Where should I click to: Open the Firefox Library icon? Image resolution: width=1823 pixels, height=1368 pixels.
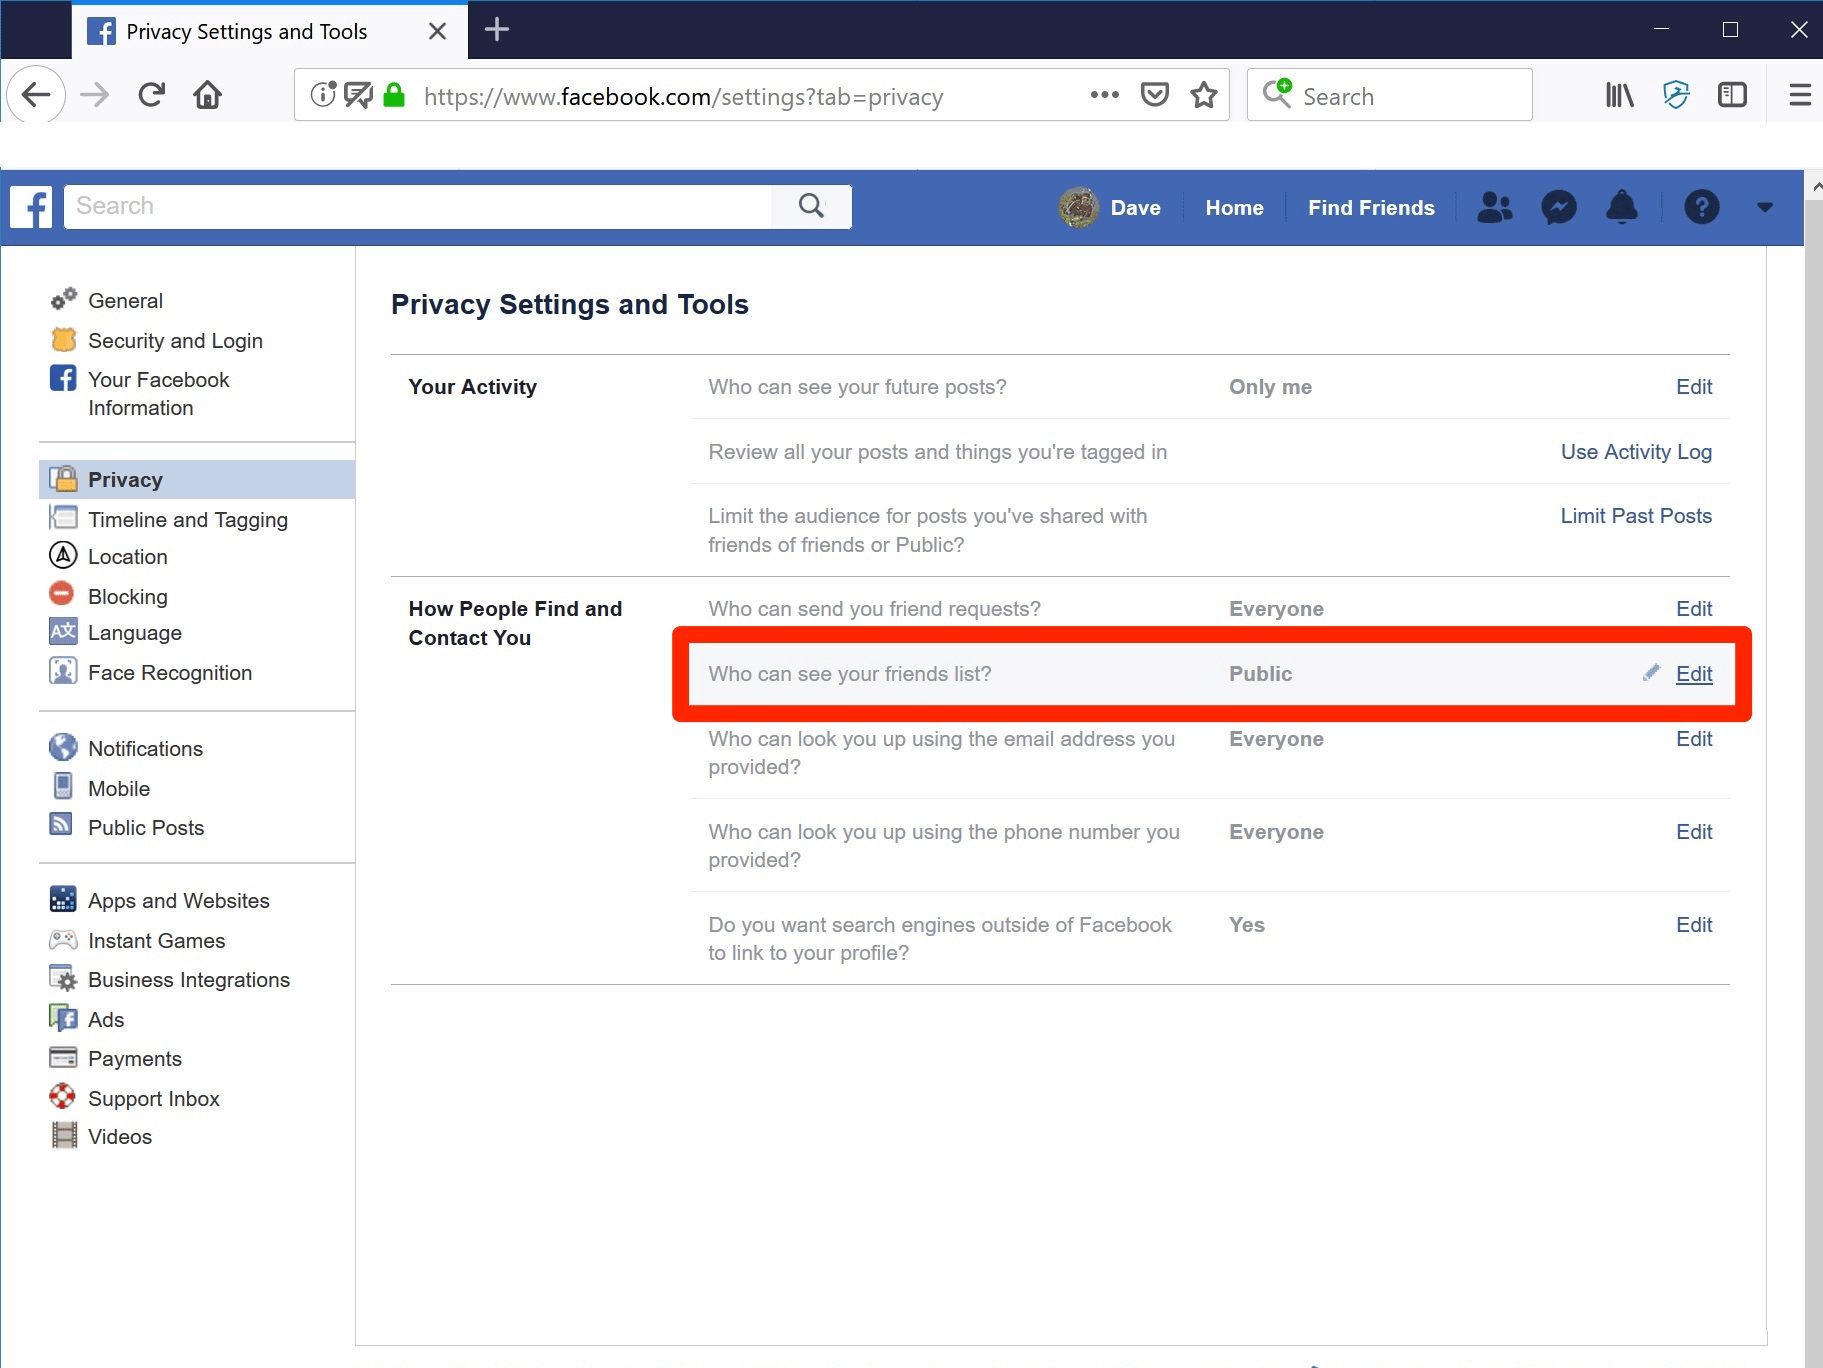[1619, 95]
